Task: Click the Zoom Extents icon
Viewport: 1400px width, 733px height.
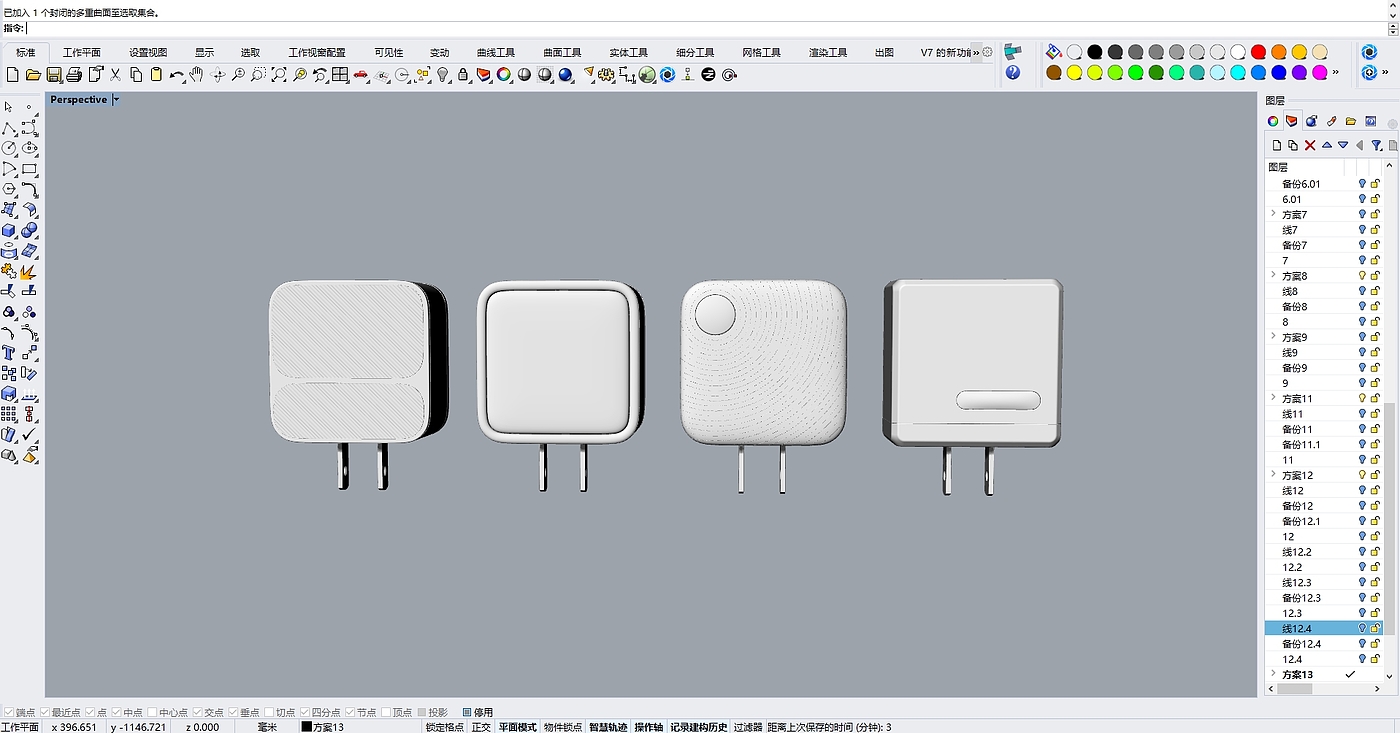Action: pos(279,75)
